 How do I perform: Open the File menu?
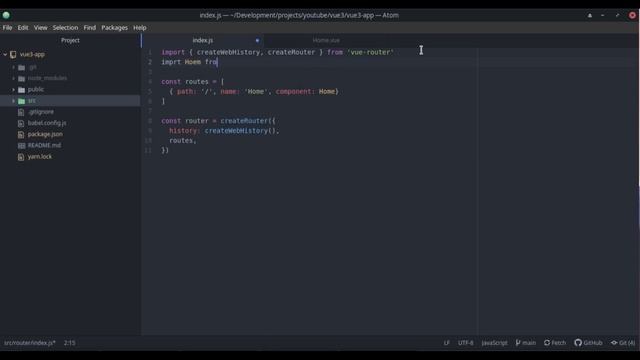coord(7,28)
